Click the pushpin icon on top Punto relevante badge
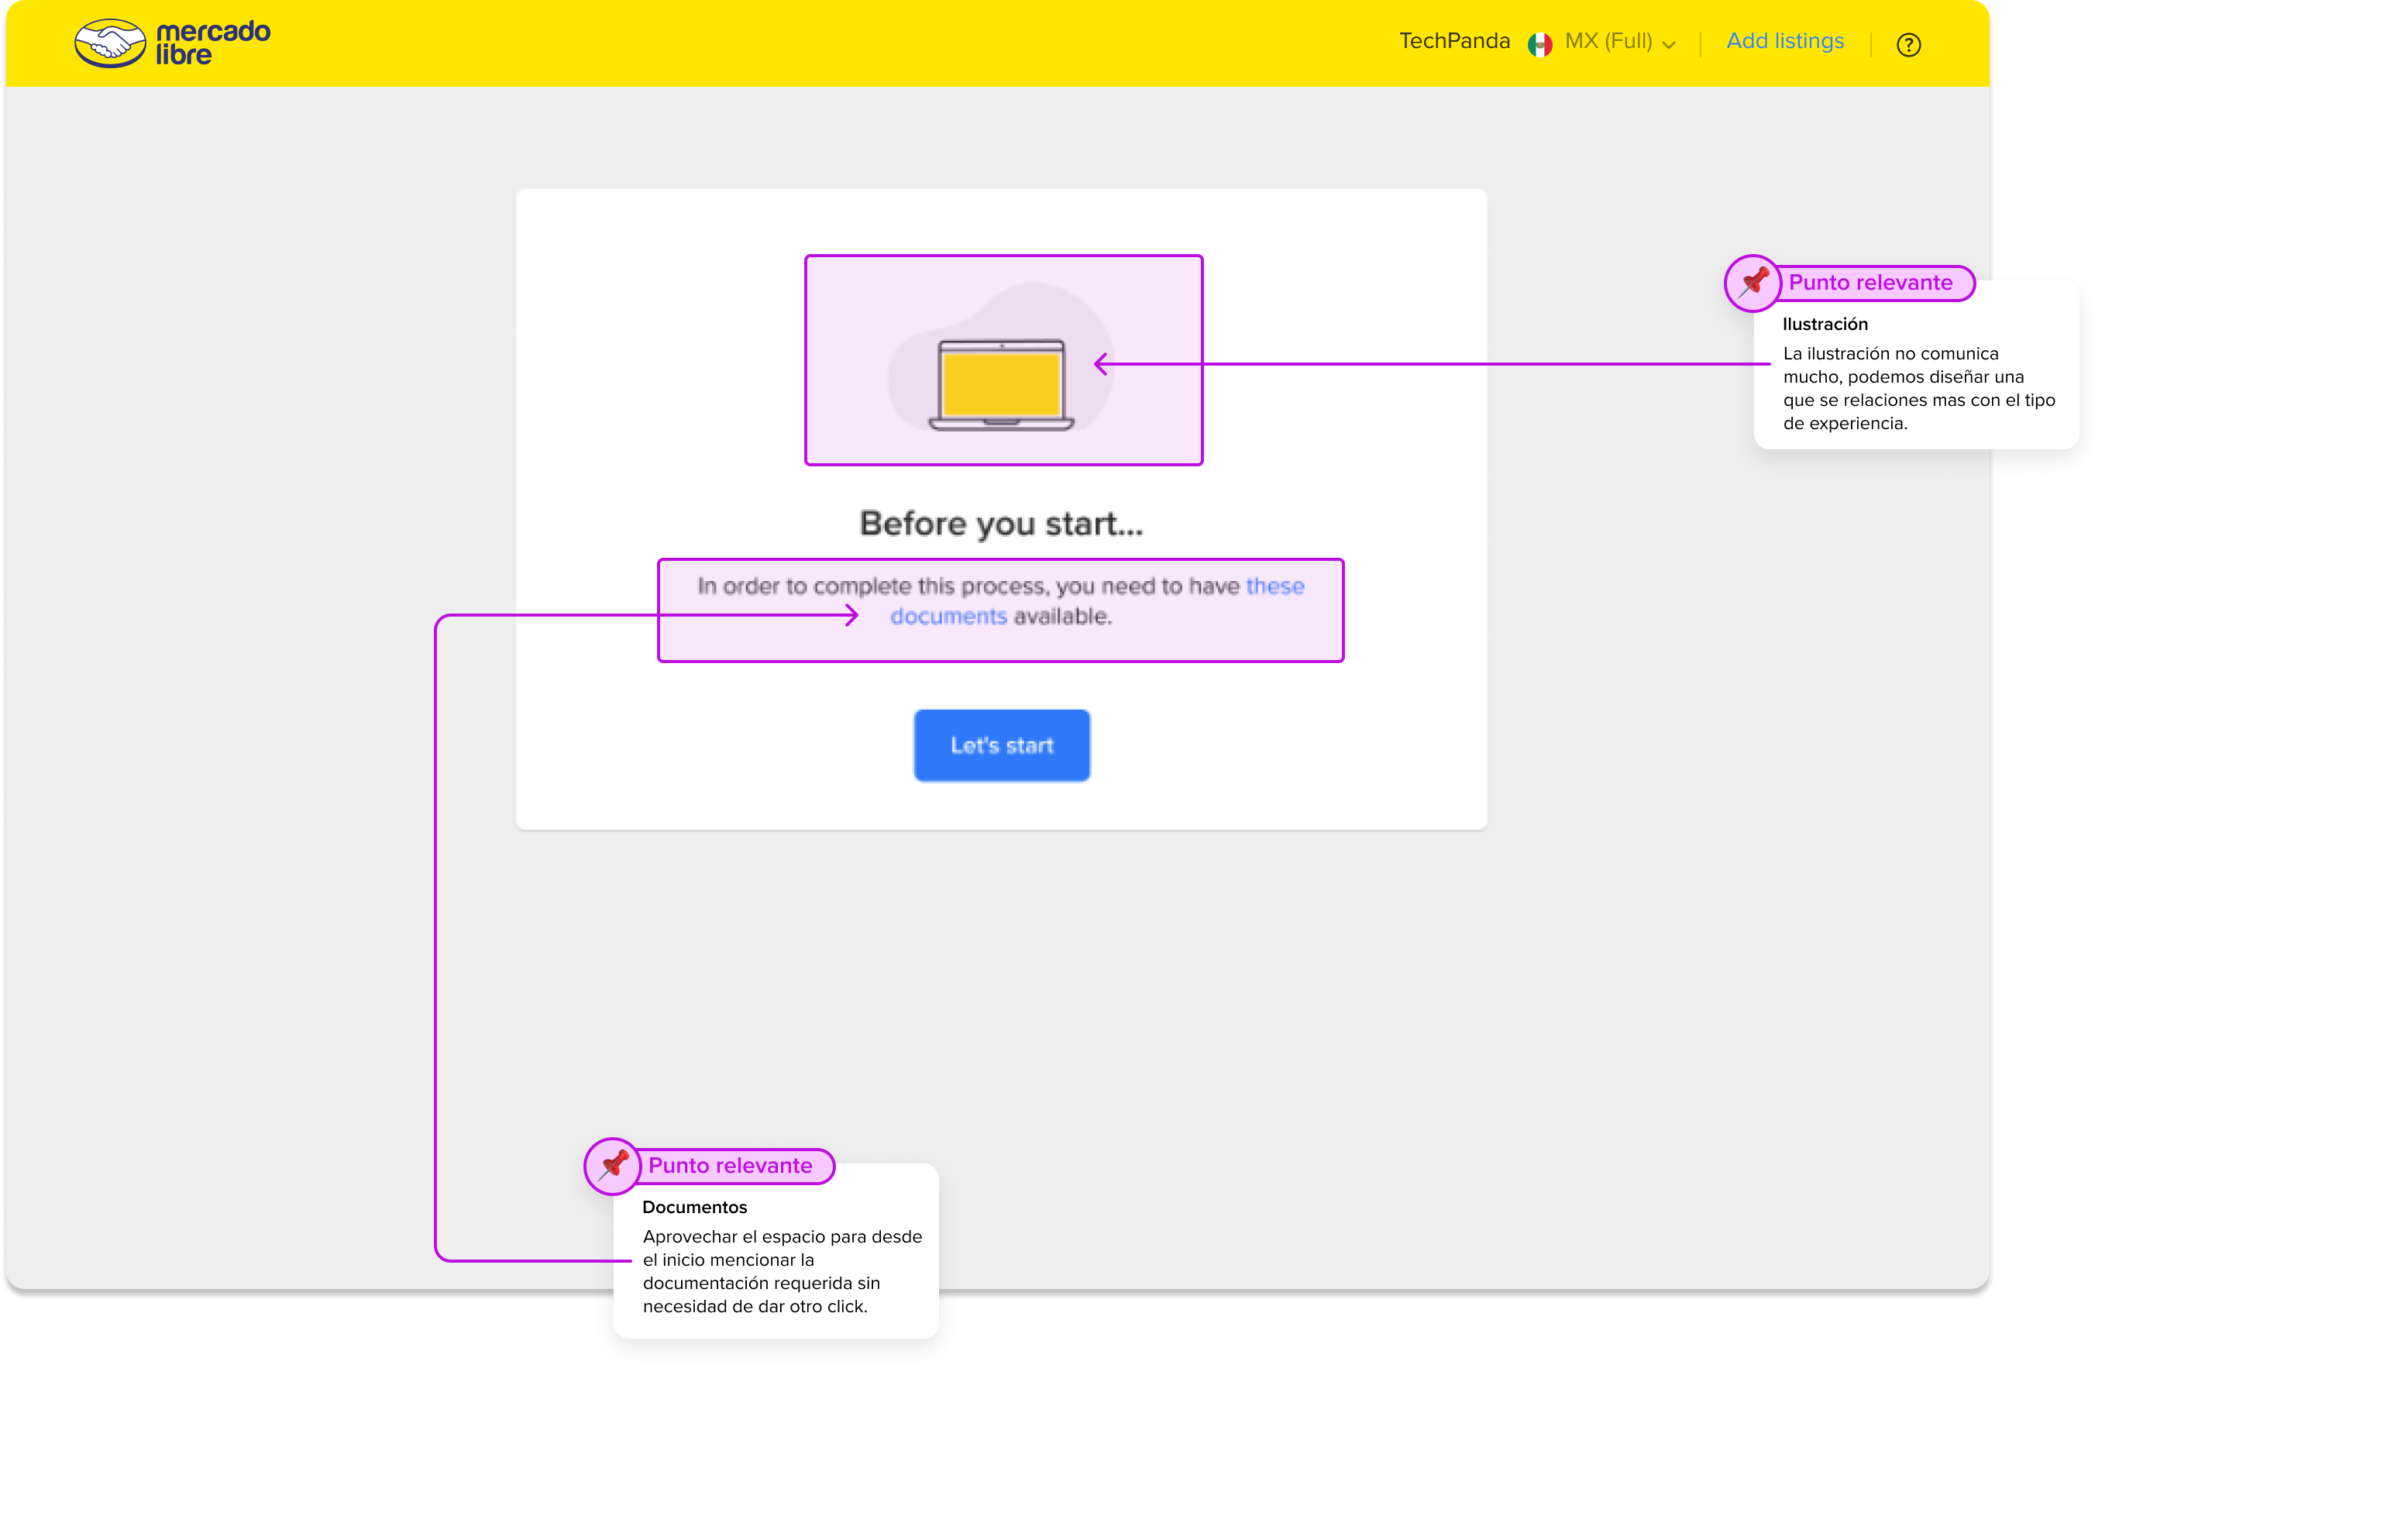Viewport: 2401px width, 1540px height. click(1752, 283)
